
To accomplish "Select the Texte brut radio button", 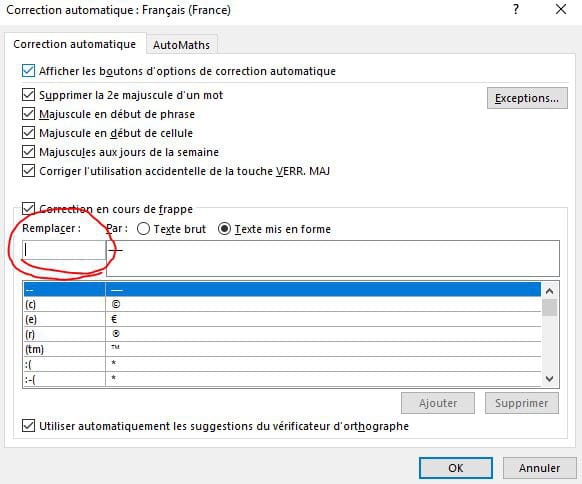I will [143, 229].
